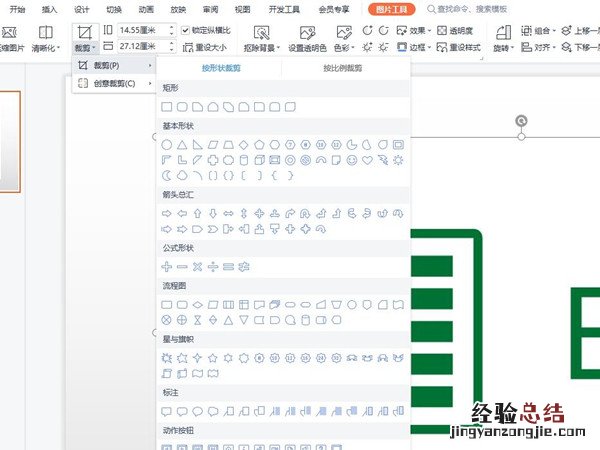The image size is (600, 450).
Task: Select the oval callout shape
Action: coord(198,410)
